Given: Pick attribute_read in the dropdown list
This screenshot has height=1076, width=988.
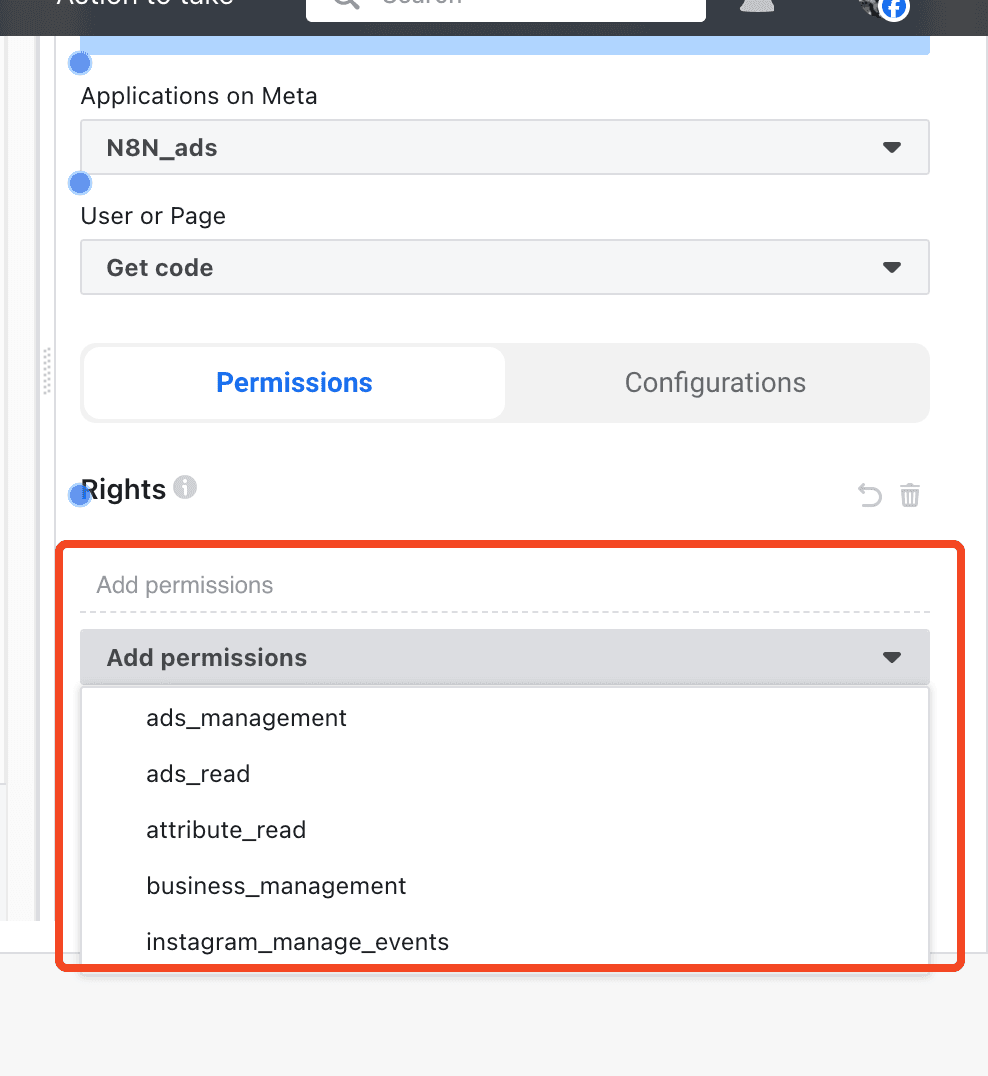Looking at the screenshot, I should click(226, 830).
